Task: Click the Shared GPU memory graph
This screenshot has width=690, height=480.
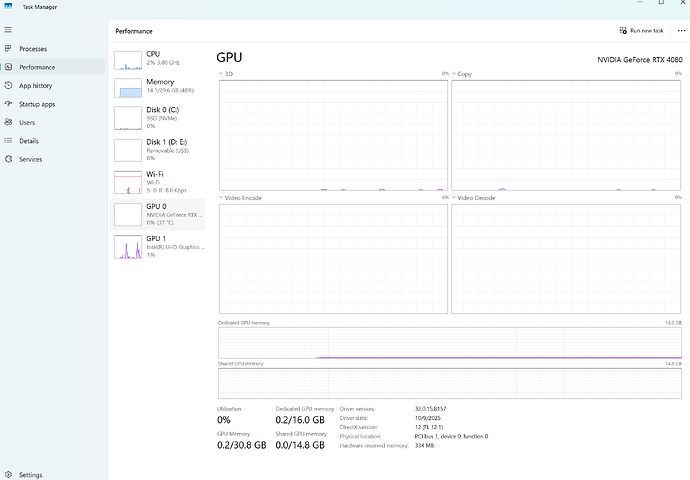Action: coord(450,383)
